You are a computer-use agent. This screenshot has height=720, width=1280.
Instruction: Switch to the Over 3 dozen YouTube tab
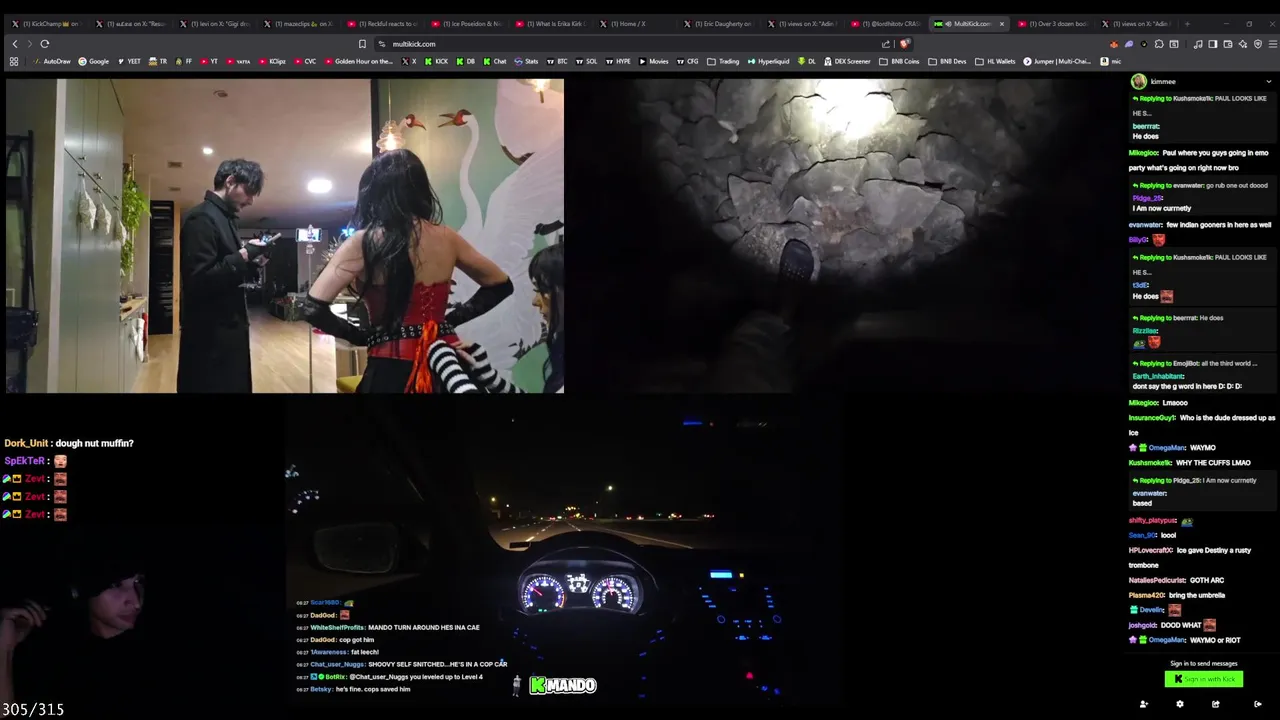[1052, 23]
